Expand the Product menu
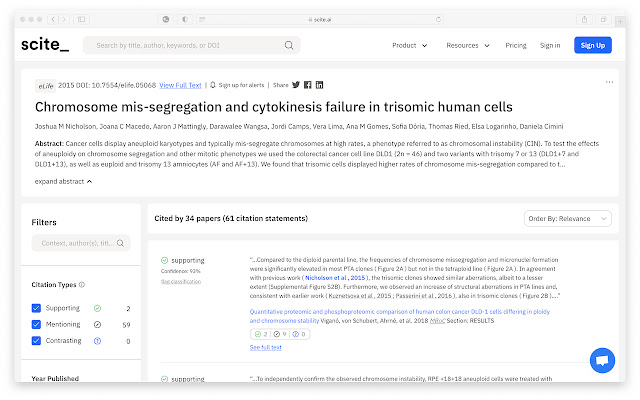The width and height of the screenshot is (640, 400). [x=408, y=45]
